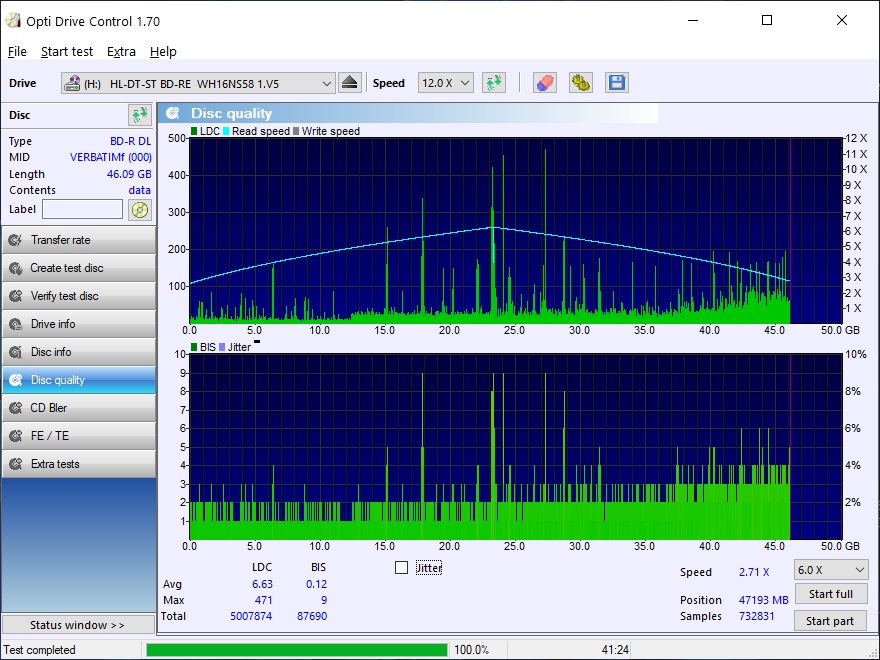
Task: Click the disc icon beside Label field
Action: pos(139,209)
